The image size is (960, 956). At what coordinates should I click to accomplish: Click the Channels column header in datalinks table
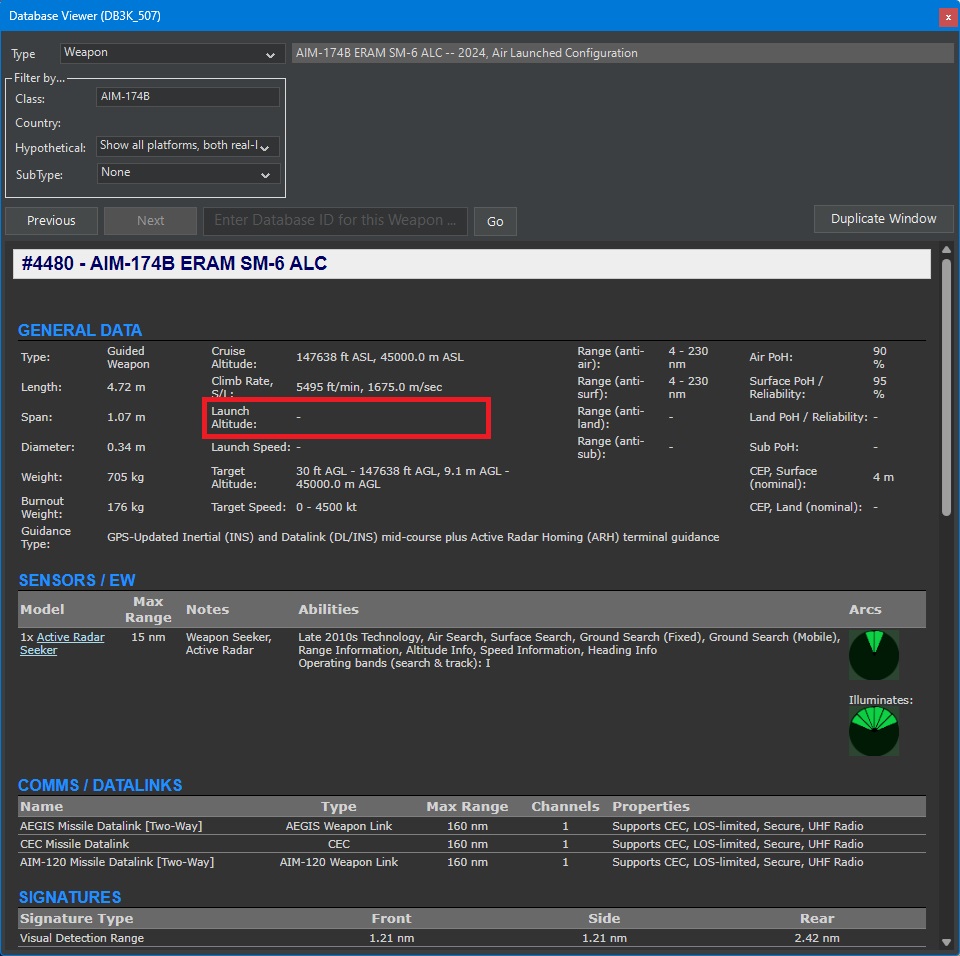565,807
